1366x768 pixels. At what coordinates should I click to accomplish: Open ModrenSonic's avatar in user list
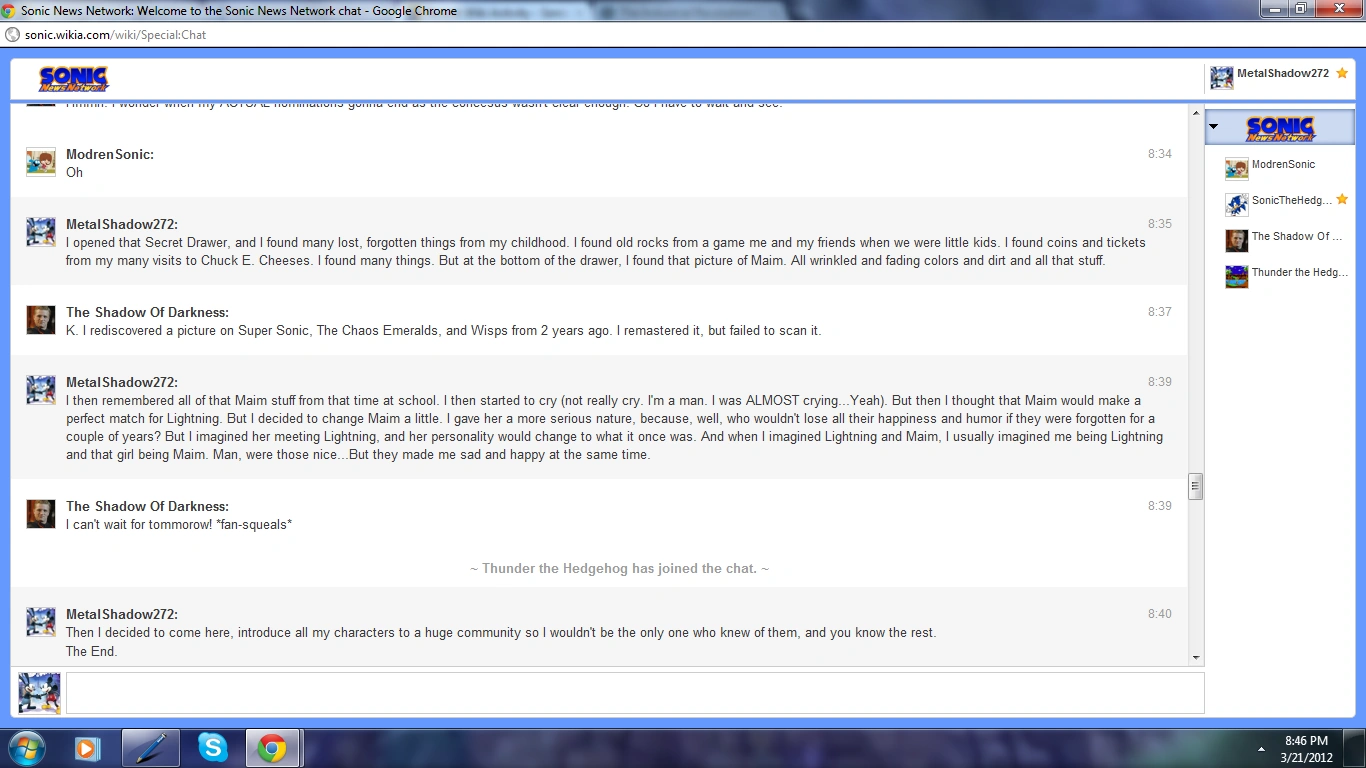point(1237,168)
